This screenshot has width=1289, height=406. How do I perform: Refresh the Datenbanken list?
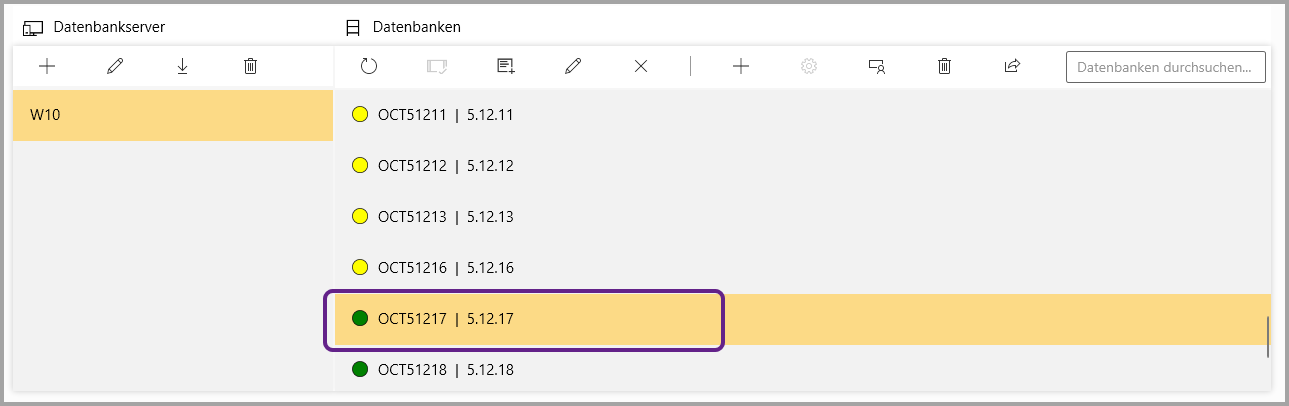point(369,67)
